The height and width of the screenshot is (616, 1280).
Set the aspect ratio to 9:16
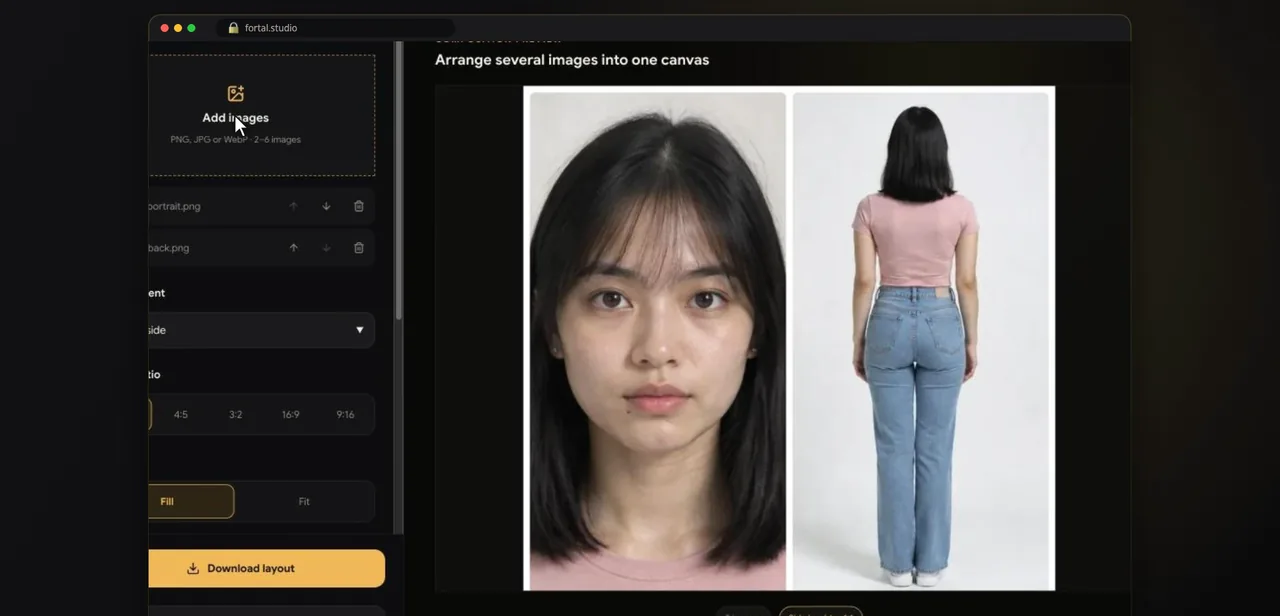coord(345,414)
